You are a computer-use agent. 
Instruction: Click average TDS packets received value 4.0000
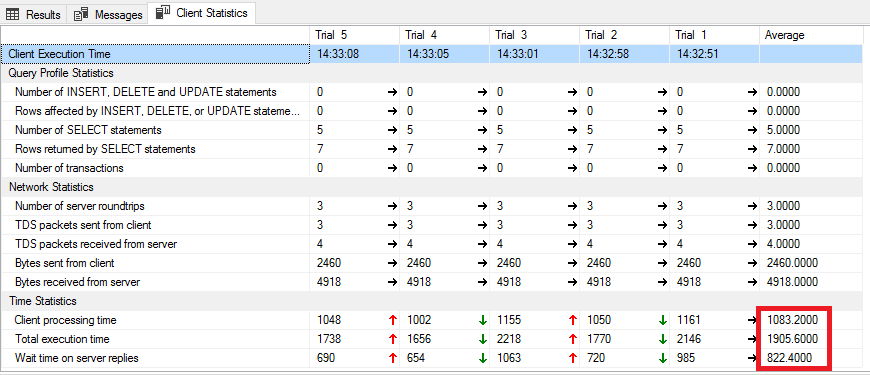click(783, 244)
